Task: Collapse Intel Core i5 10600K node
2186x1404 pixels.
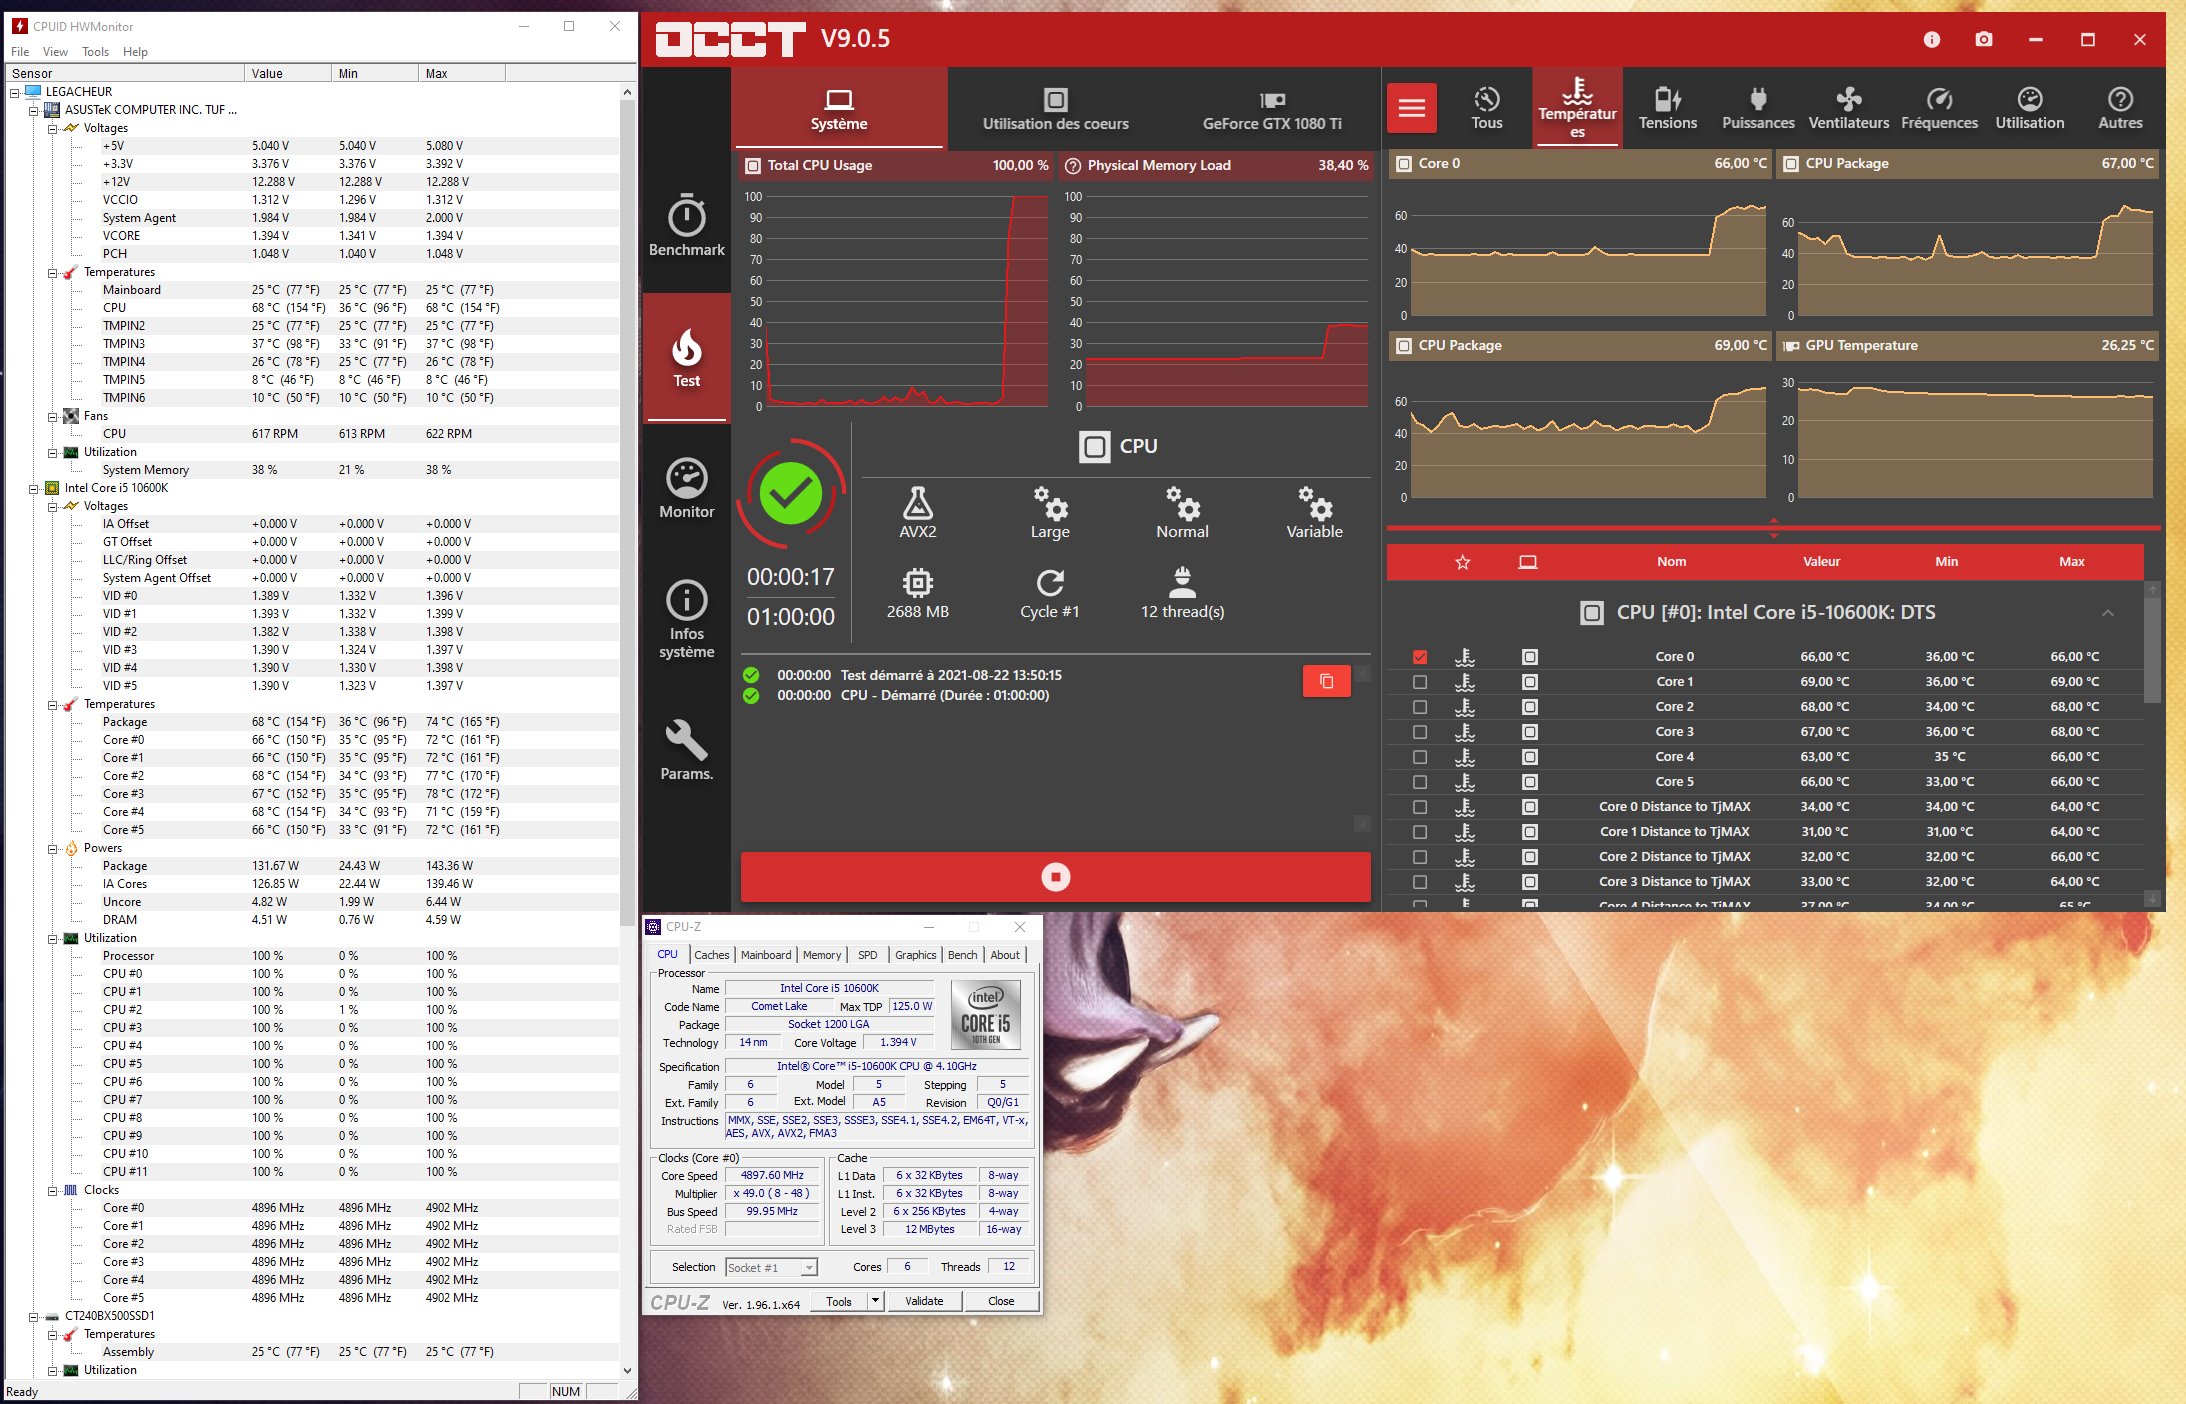Action: (x=34, y=488)
